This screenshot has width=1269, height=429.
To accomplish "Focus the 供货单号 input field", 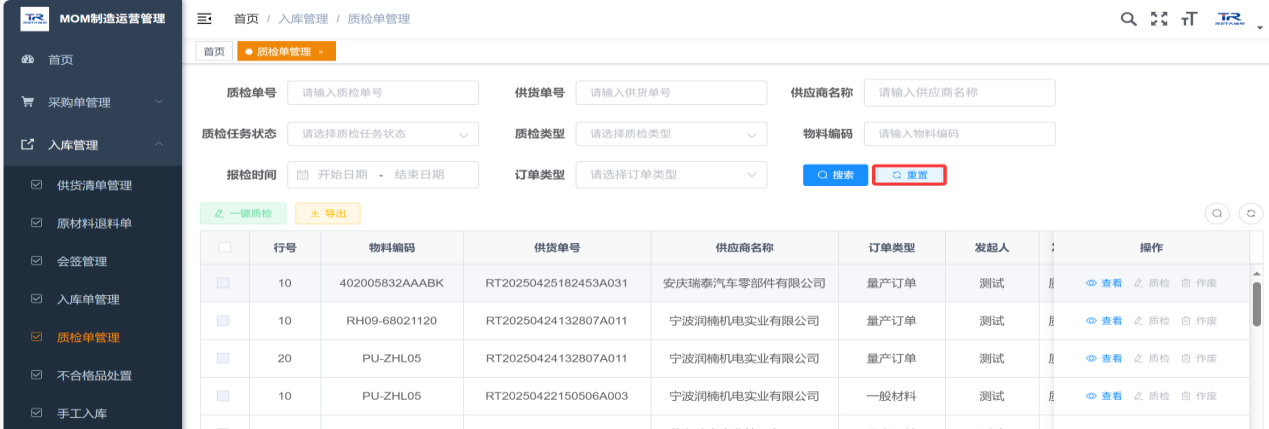I will pos(671,92).
